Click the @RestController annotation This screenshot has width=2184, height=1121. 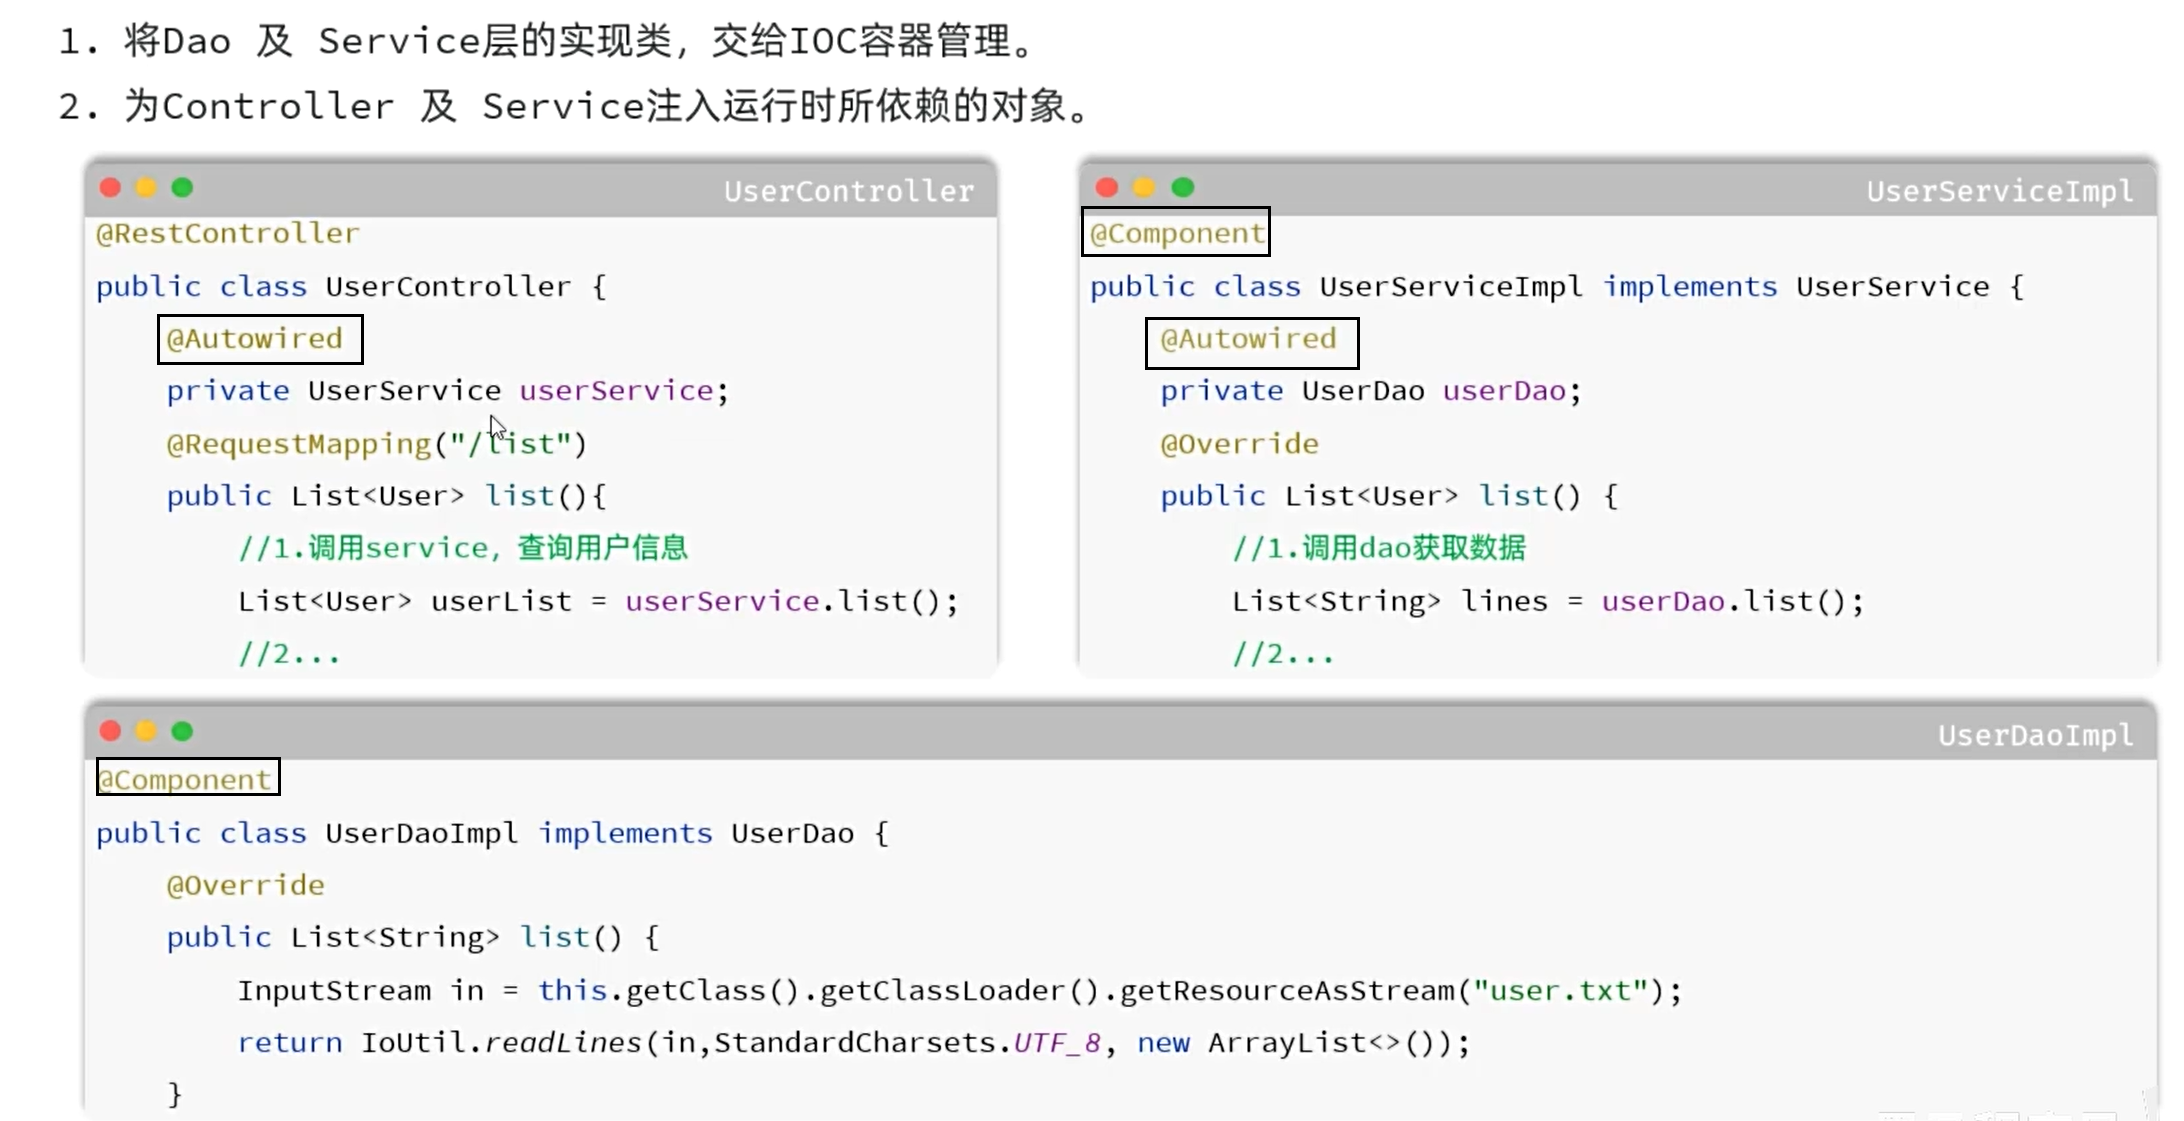pos(227,234)
